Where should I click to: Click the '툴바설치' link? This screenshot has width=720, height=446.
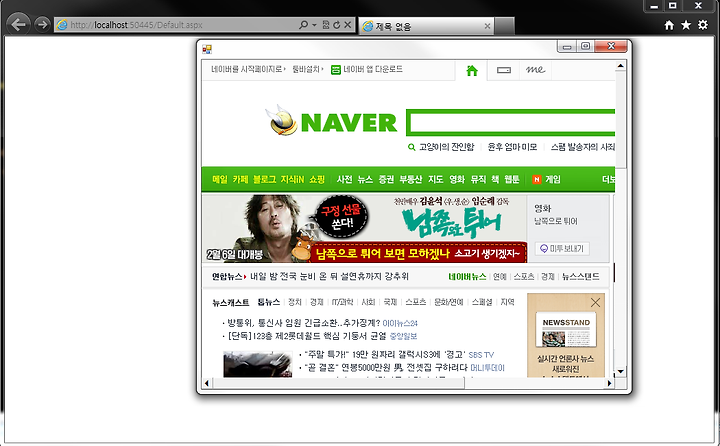click(x=307, y=69)
